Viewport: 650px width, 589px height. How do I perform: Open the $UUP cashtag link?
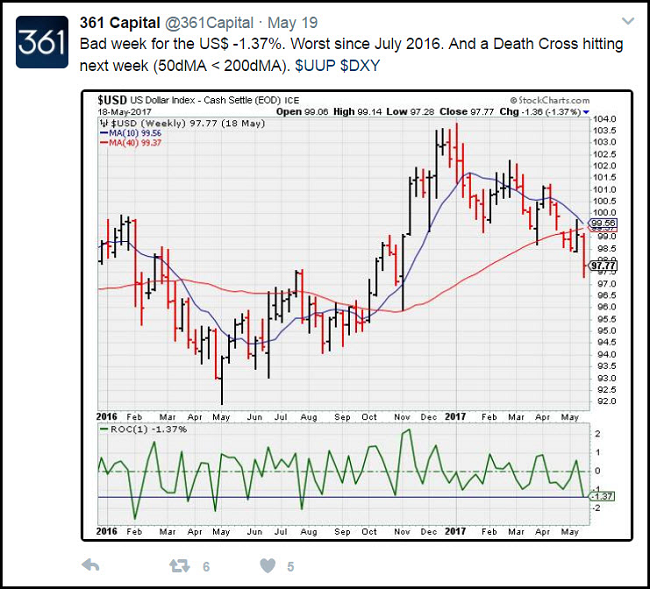[x=315, y=65]
